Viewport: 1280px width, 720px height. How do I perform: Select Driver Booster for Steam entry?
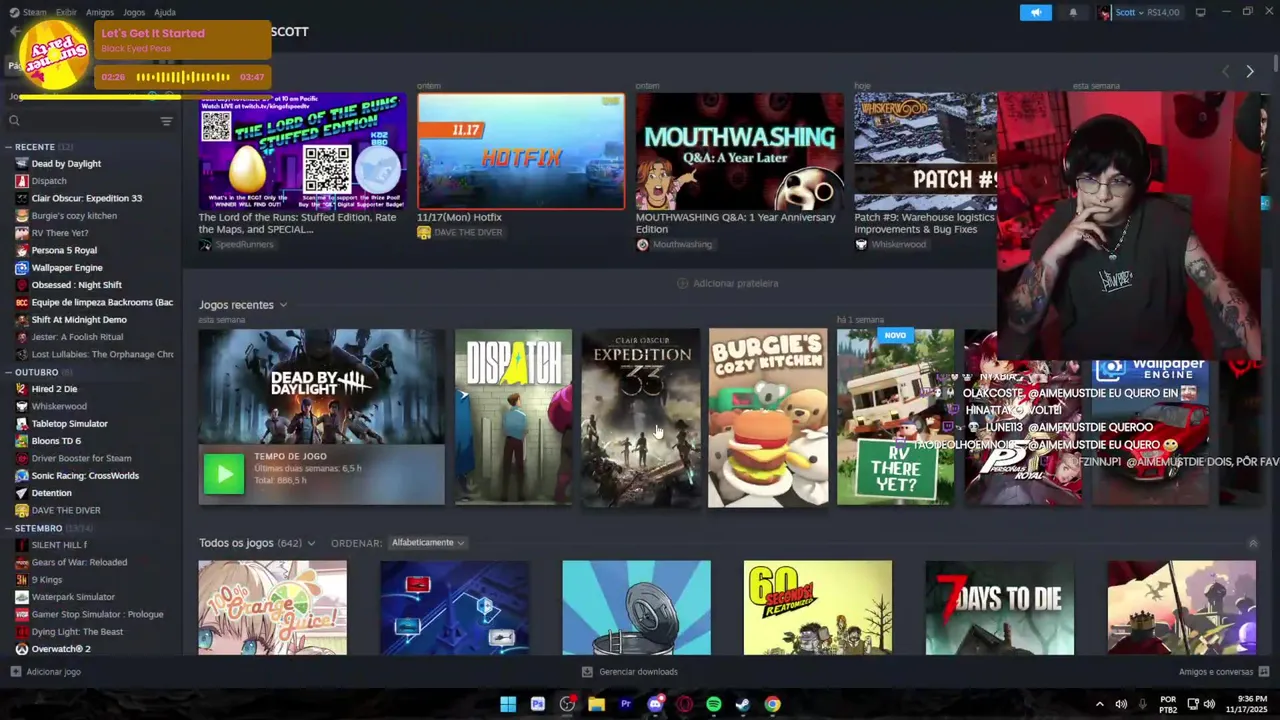[x=81, y=458]
